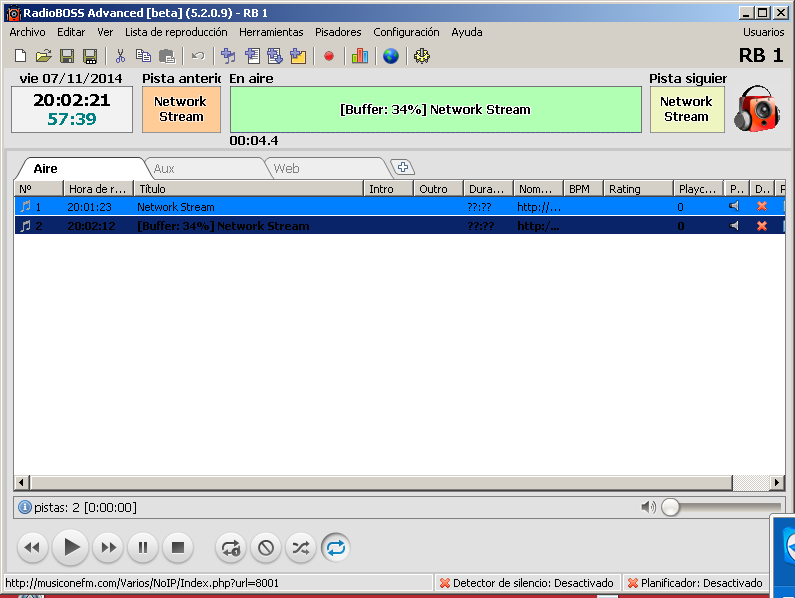Image resolution: width=795 pixels, height=598 pixels.
Task: Stop playback with the square button
Action: pyautogui.click(x=177, y=548)
